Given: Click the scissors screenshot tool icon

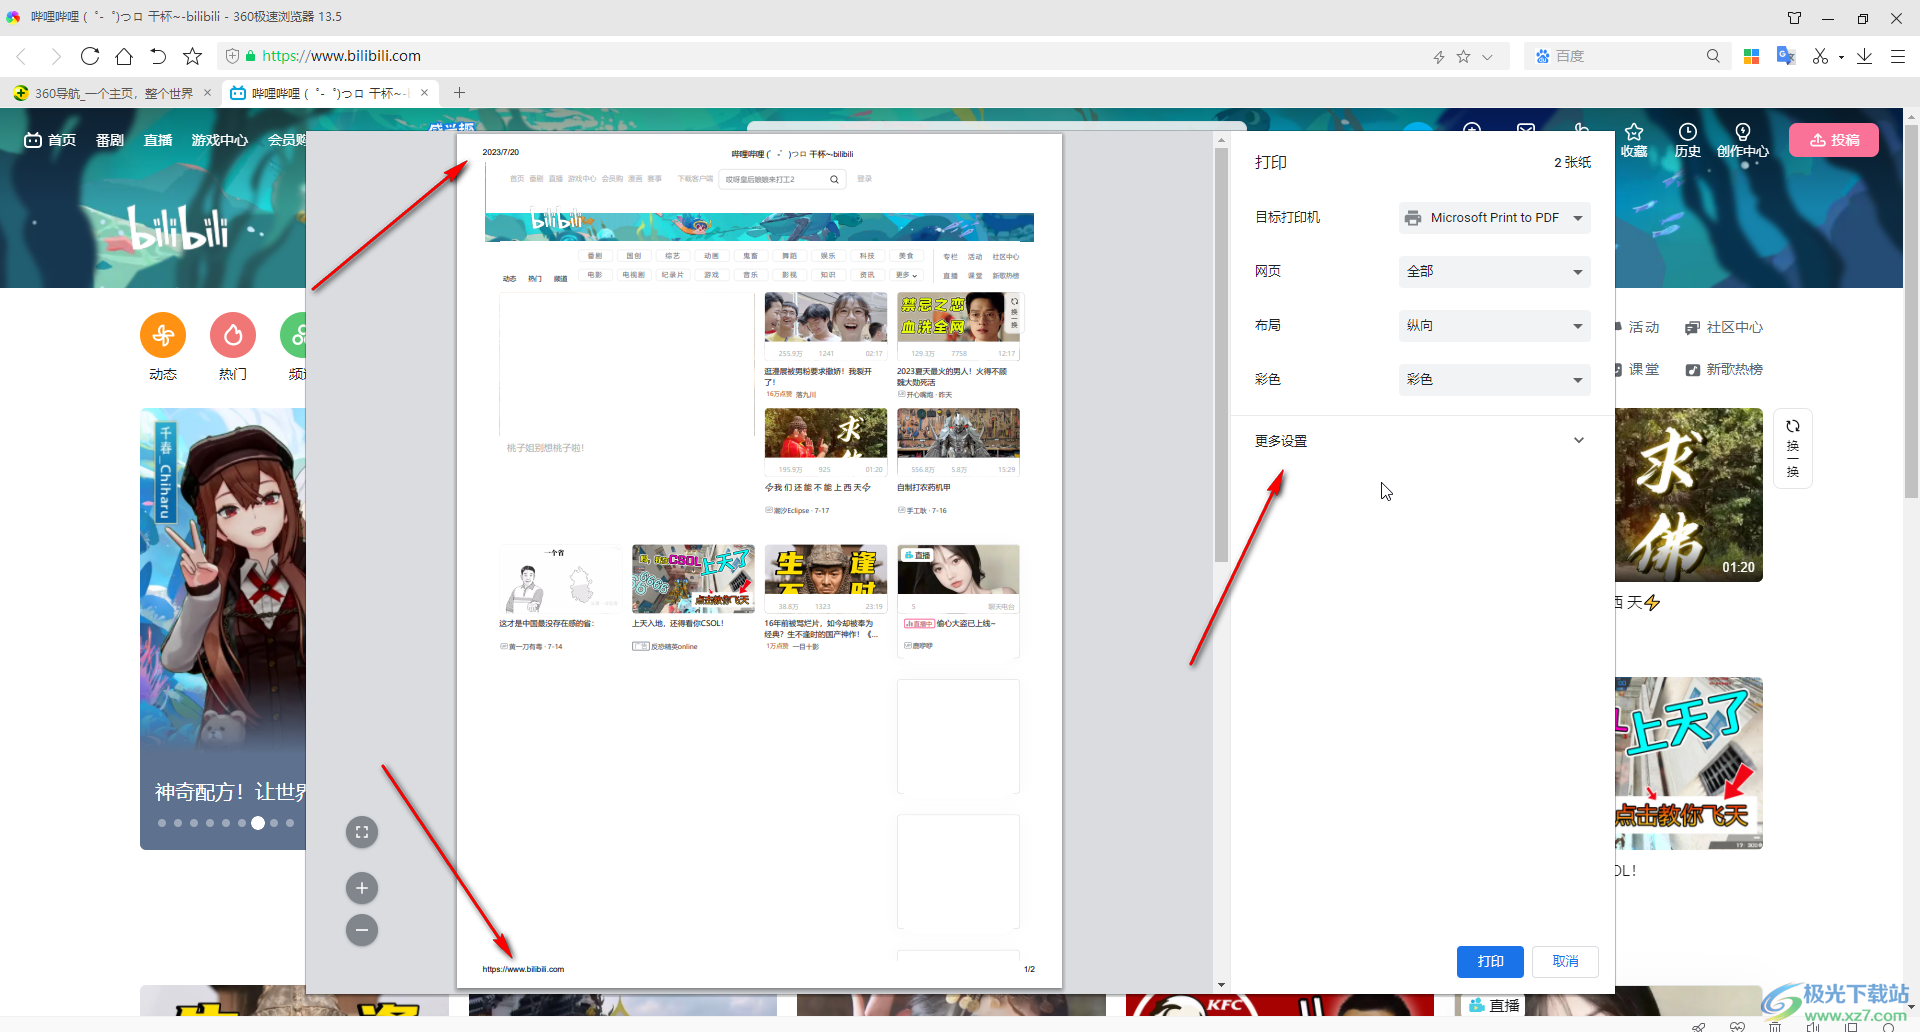Looking at the screenshot, I should [x=1820, y=56].
